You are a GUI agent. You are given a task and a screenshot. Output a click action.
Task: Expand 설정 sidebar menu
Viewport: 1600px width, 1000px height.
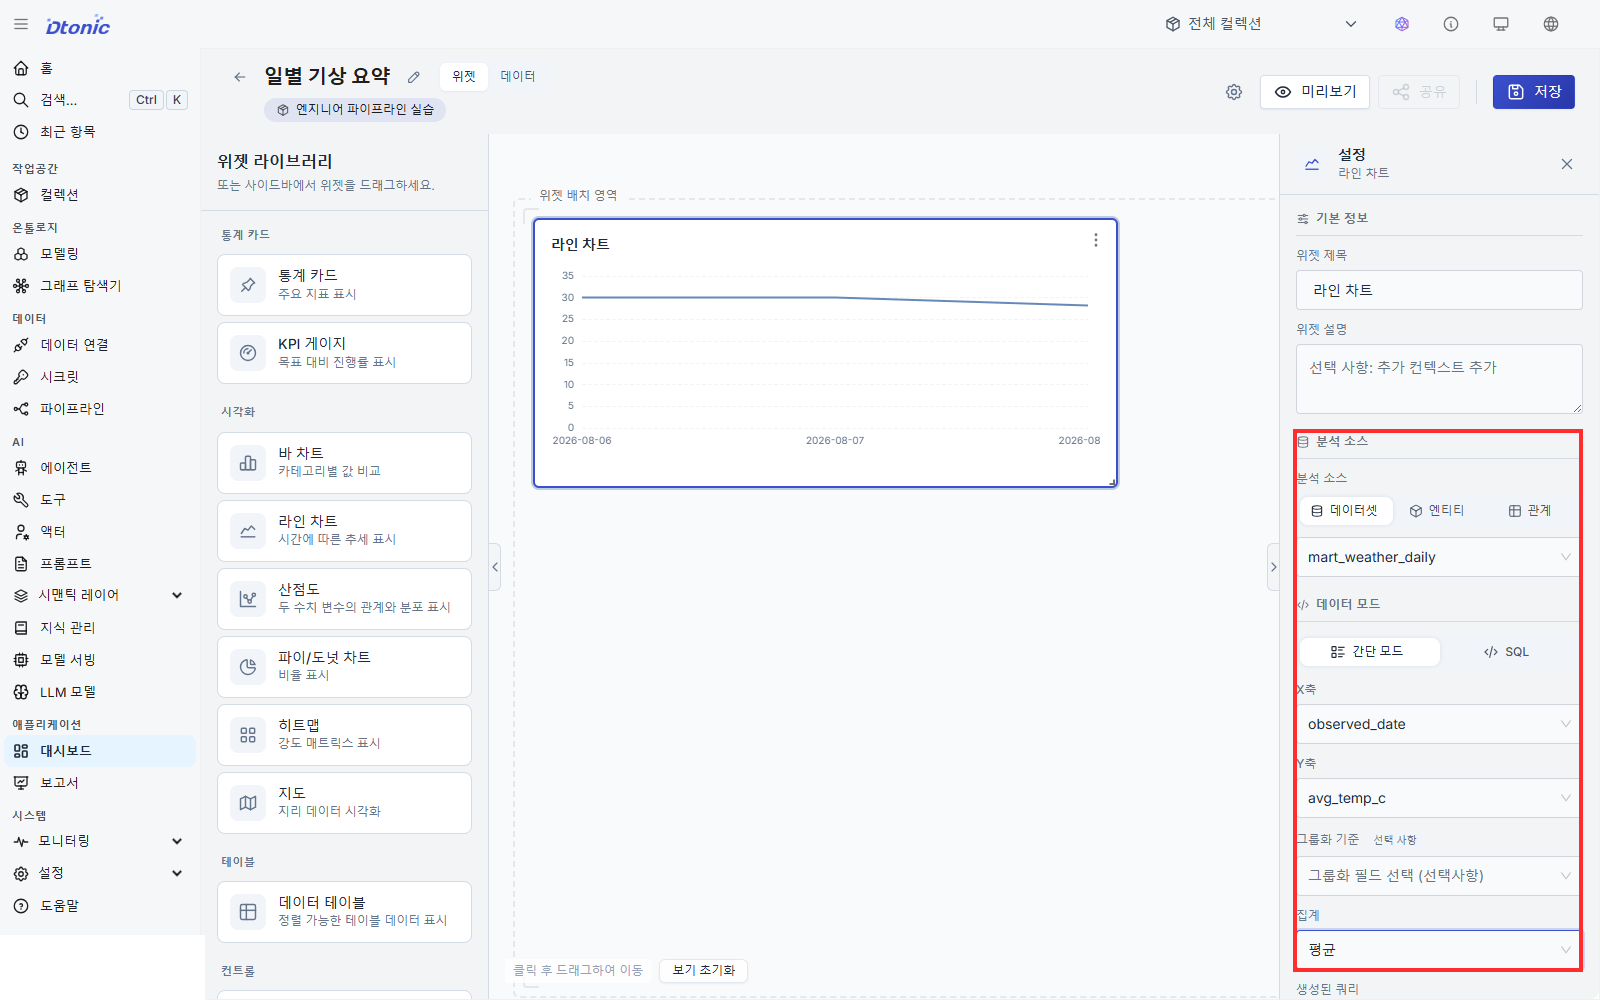pyautogui.click(x=99, y=873)
